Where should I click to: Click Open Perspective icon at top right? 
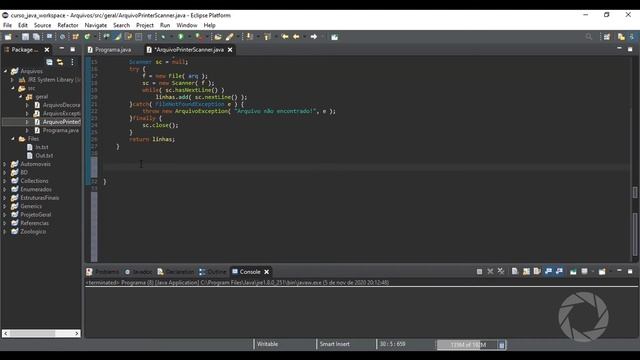(x=607, y=37)
